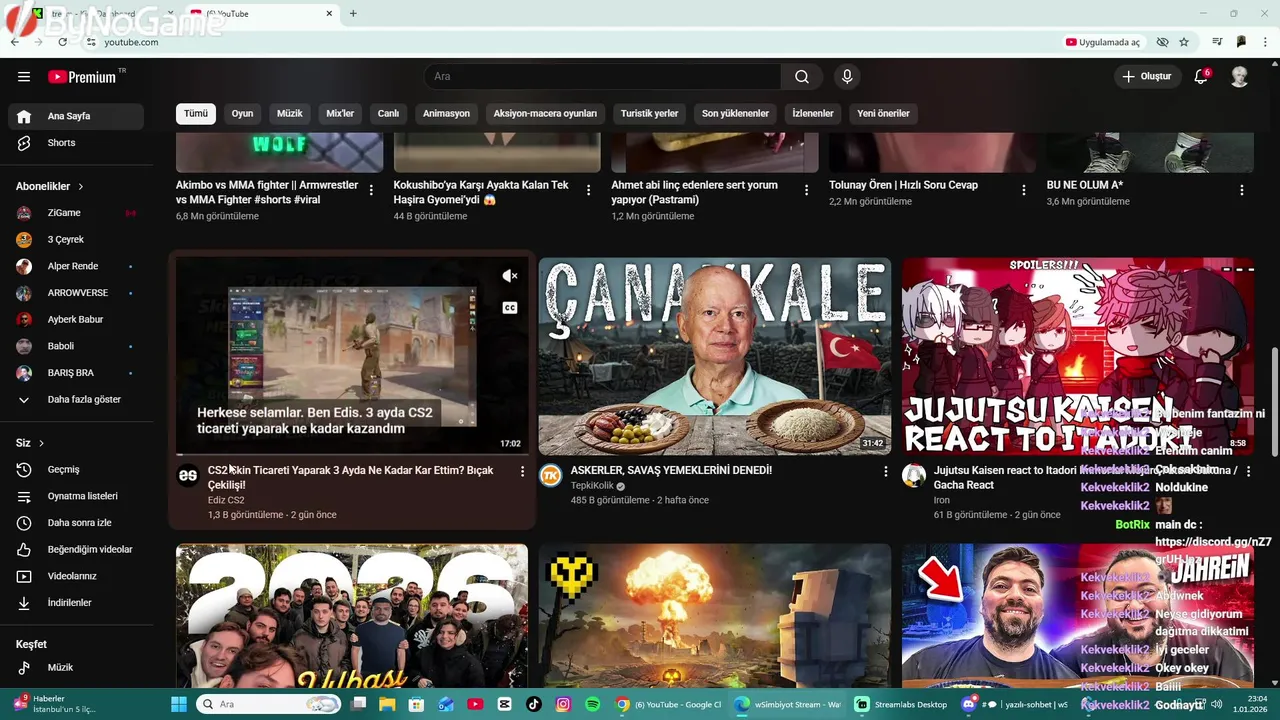Viewport: 1280px width, 720px height.
Task: Select the Müzik filter chip
Action: click(290, 113)
